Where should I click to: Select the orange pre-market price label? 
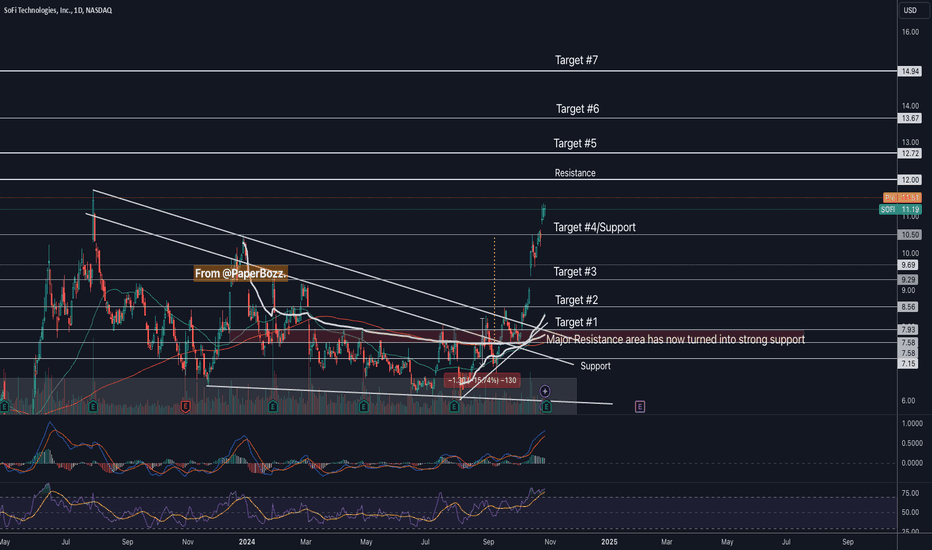coord(902,197)
